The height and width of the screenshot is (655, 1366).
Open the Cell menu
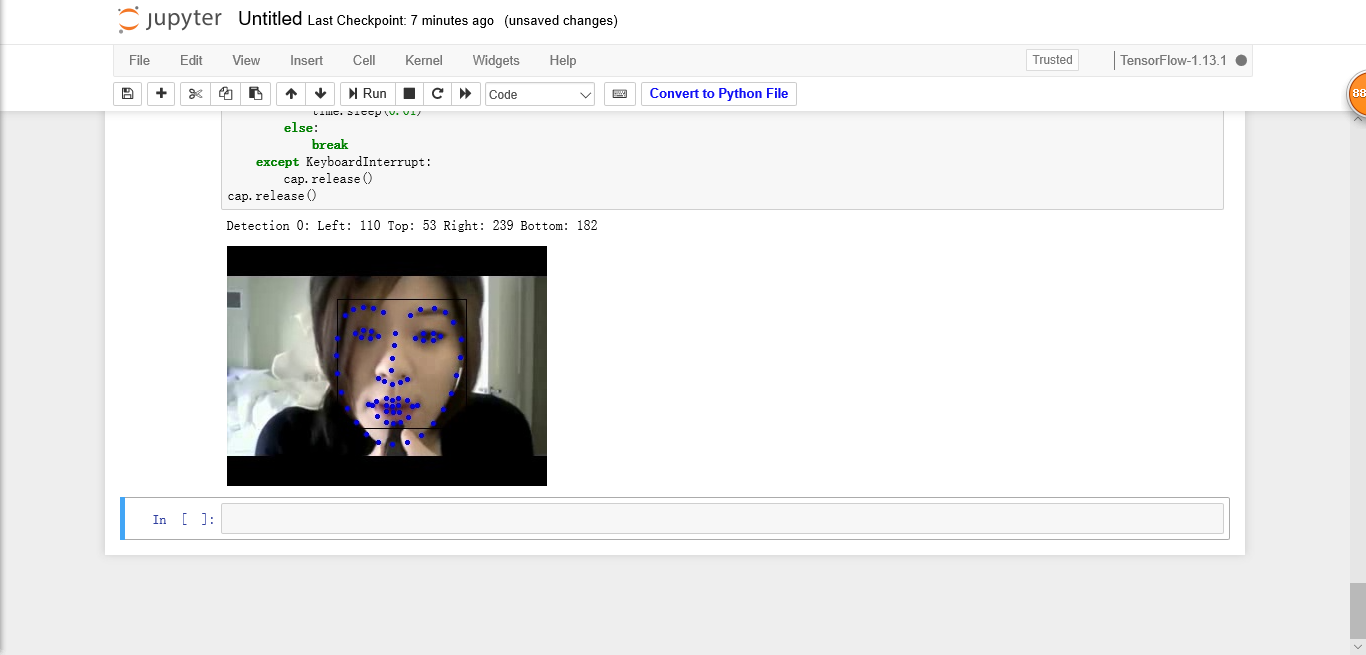(364, 60)
